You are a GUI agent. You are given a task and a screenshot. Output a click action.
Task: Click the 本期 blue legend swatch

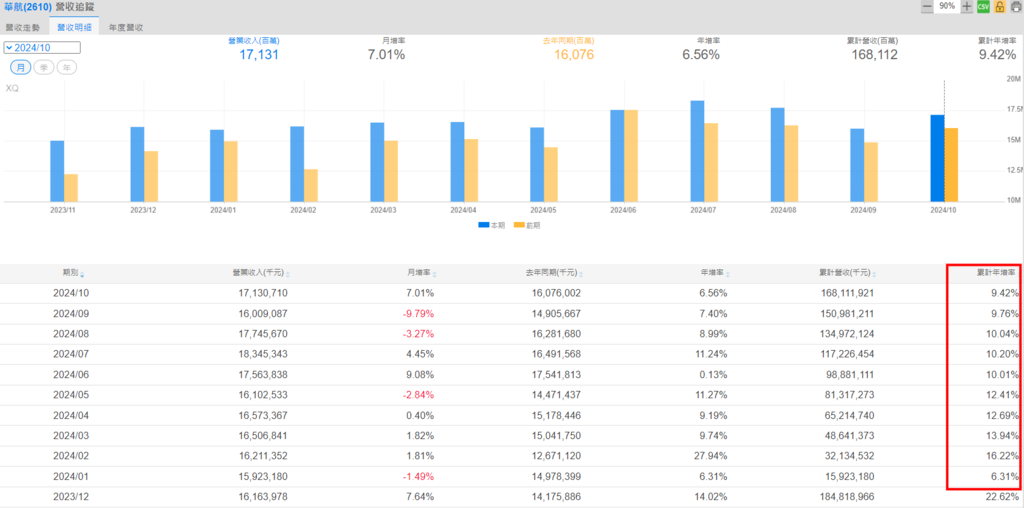coord(484,225)
